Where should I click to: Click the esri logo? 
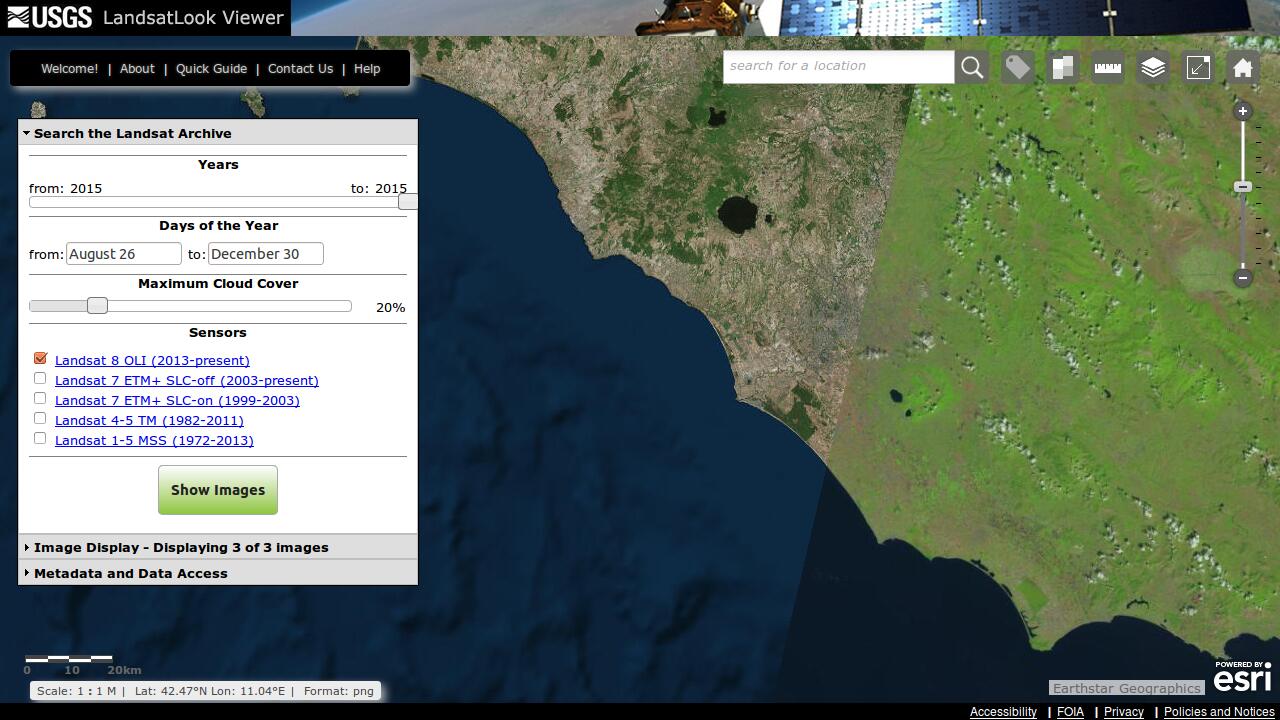coord(1242,676)
